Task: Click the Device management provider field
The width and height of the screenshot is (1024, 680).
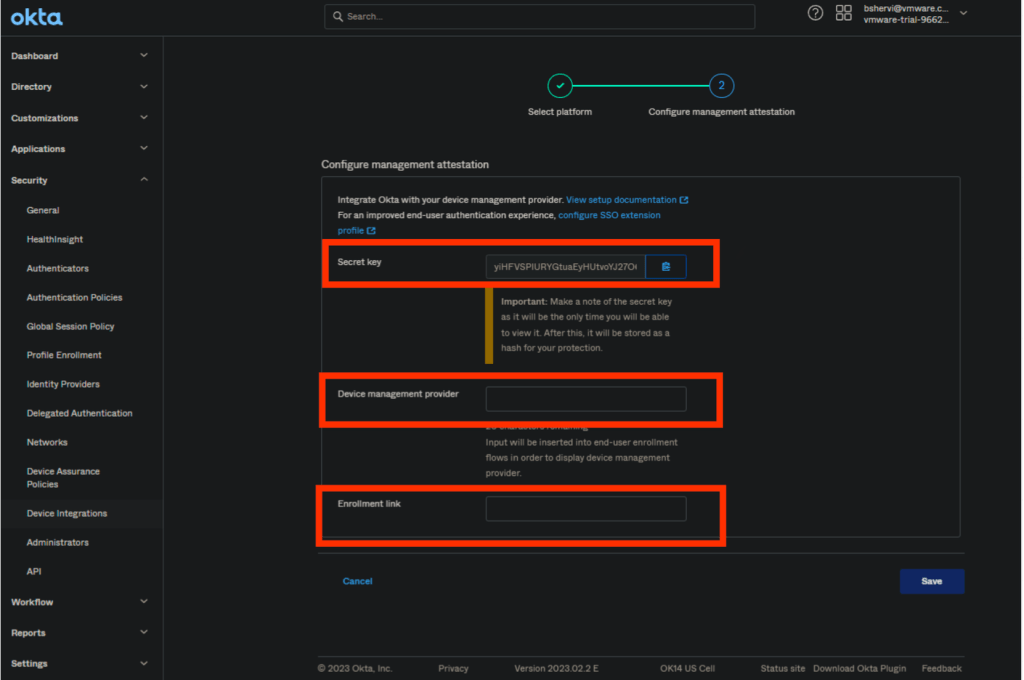Action: [586, 399]
